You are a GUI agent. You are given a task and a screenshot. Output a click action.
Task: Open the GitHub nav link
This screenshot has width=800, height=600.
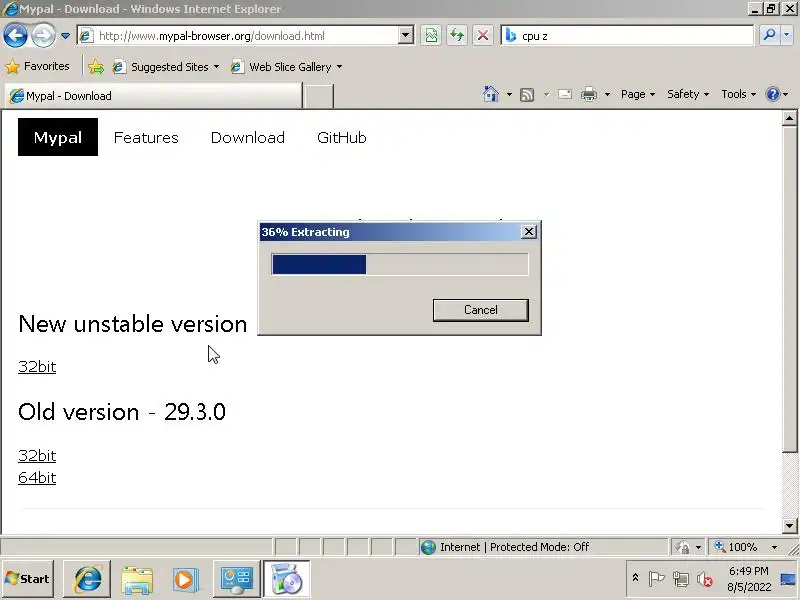pos(341,138)
